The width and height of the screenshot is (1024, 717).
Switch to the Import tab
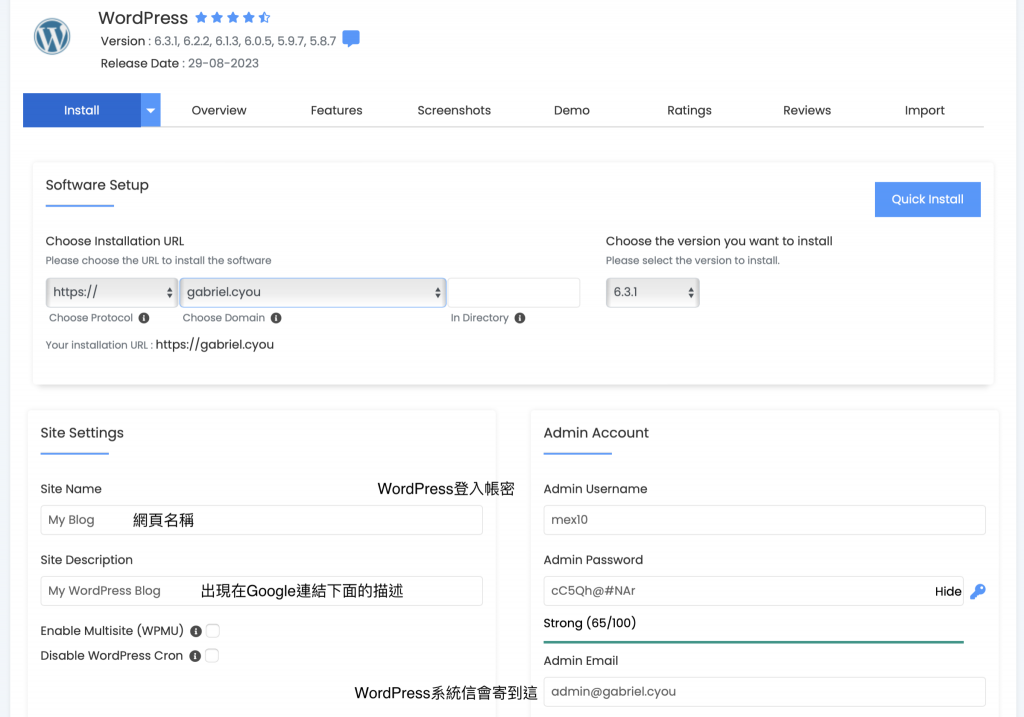[x=924, y=110]
